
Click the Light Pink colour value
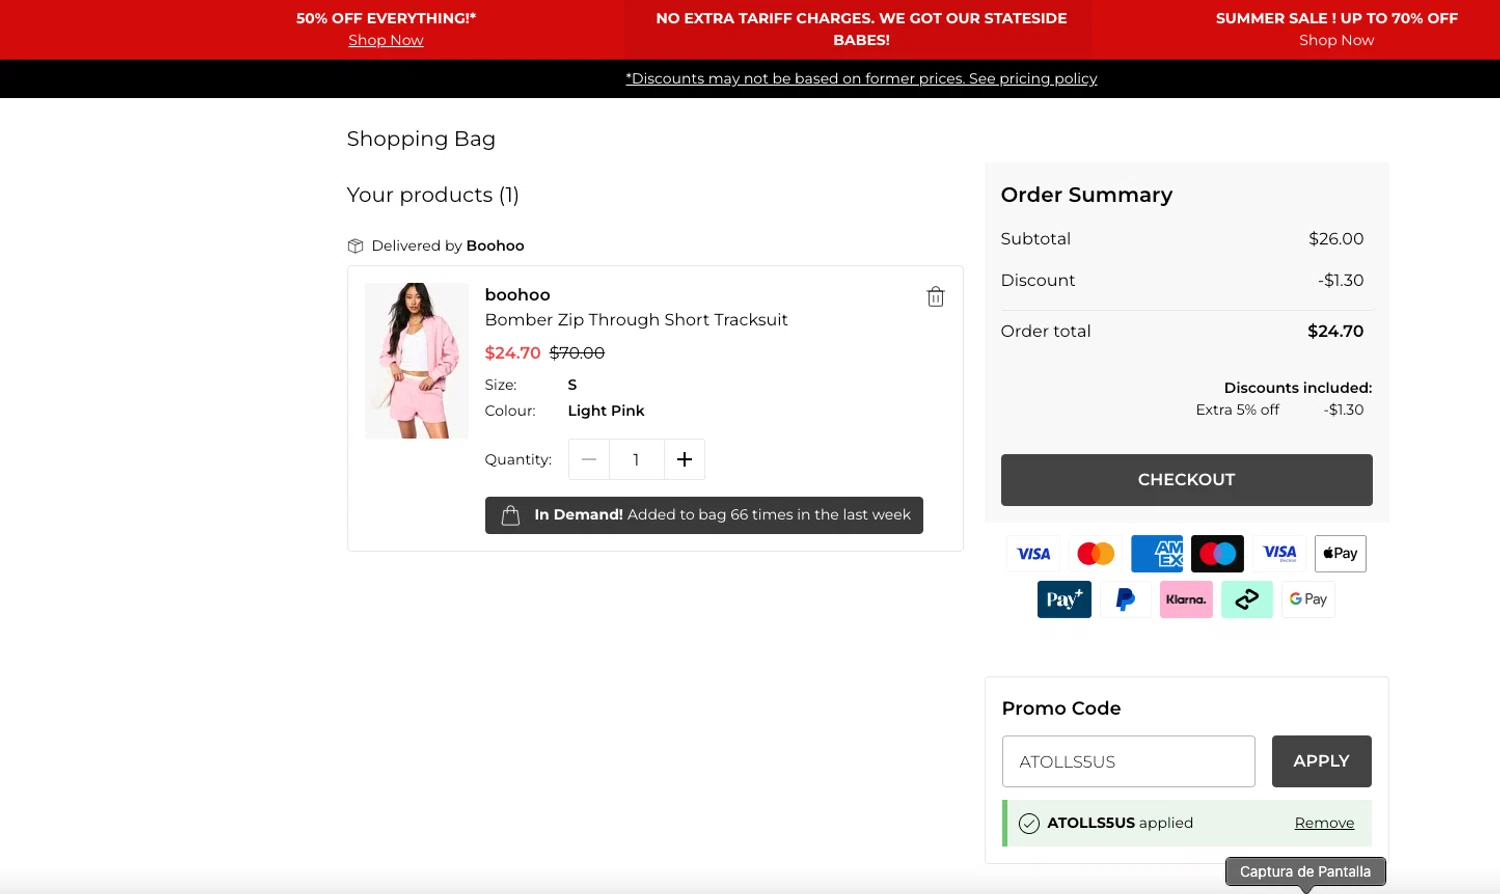(x=606, y=411)
